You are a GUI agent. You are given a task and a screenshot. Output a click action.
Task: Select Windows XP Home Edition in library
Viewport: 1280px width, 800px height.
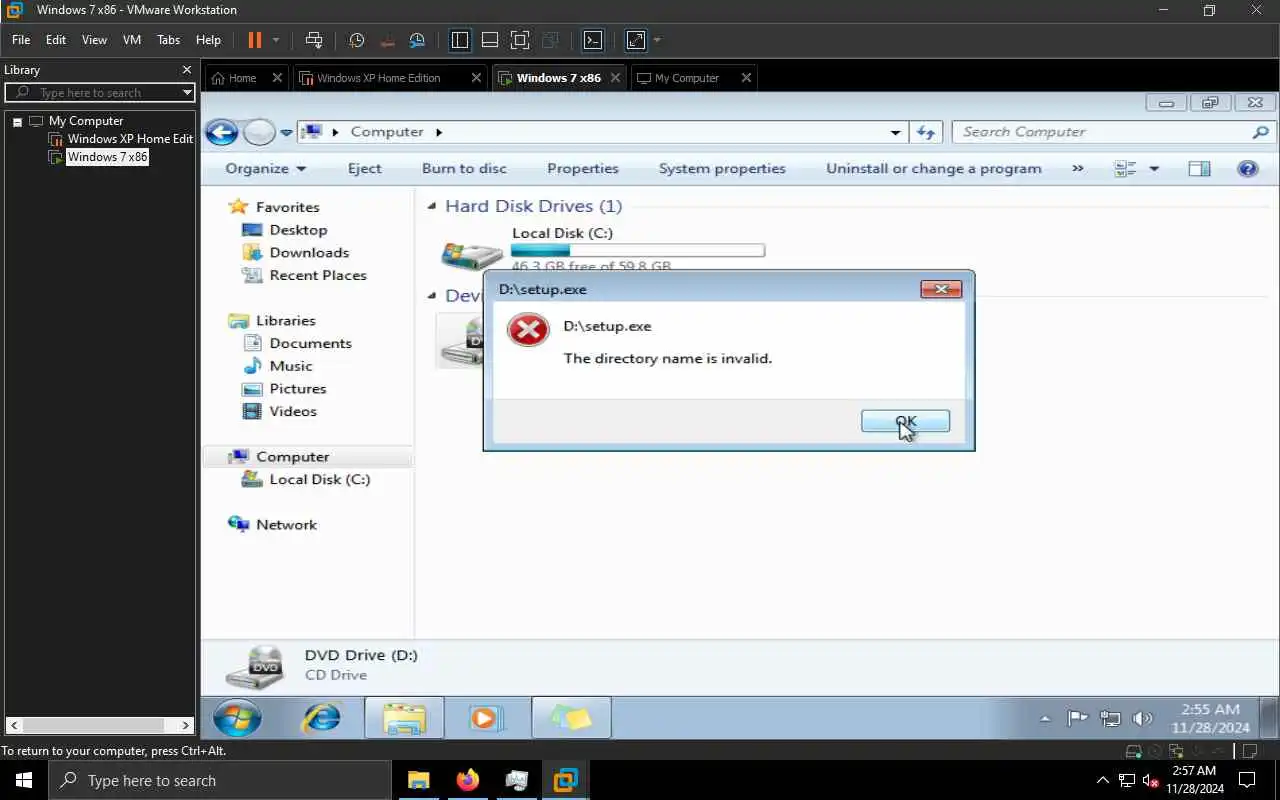[121, 139]
